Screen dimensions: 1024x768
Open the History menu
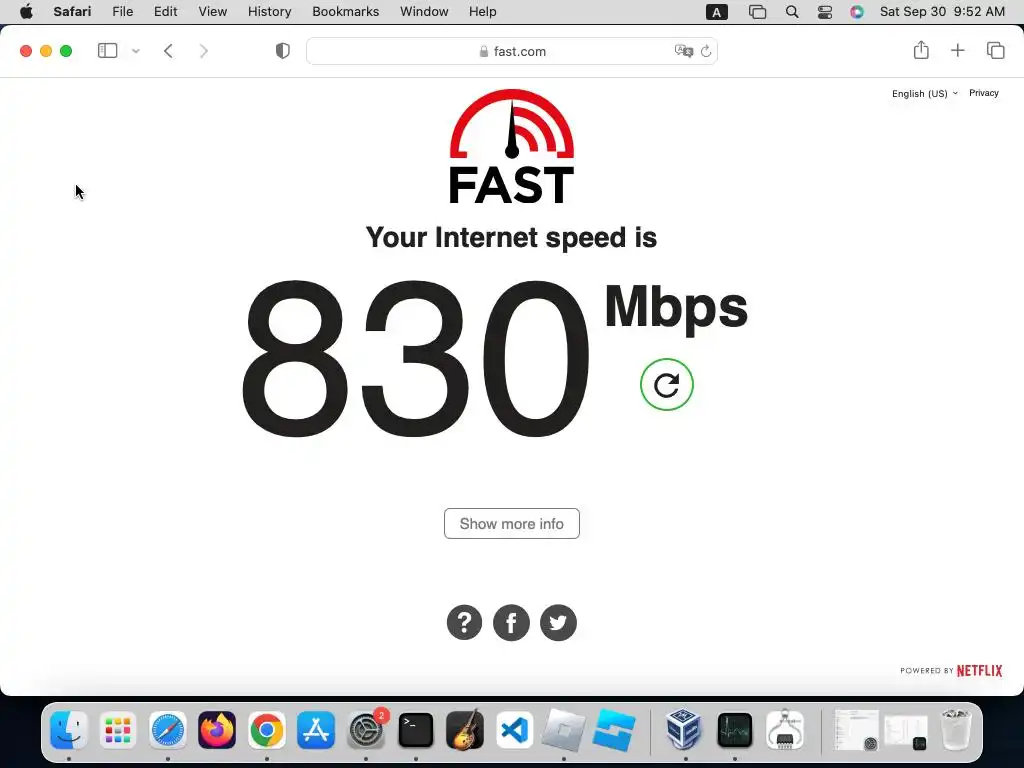point(269,12)
